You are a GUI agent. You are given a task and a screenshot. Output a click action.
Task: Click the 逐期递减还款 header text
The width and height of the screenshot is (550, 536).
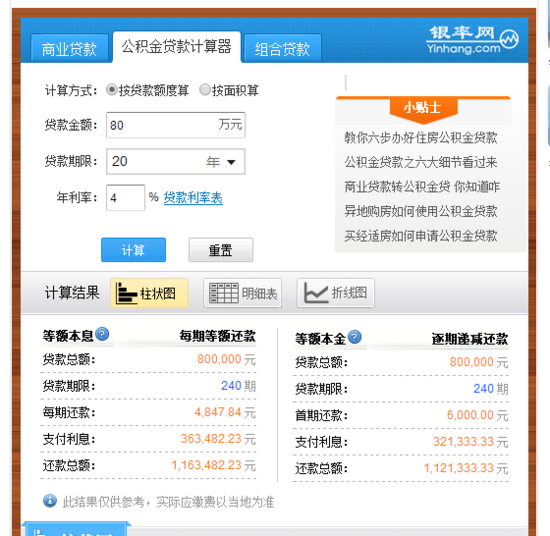pyautogui.click(x=470, y=339)
